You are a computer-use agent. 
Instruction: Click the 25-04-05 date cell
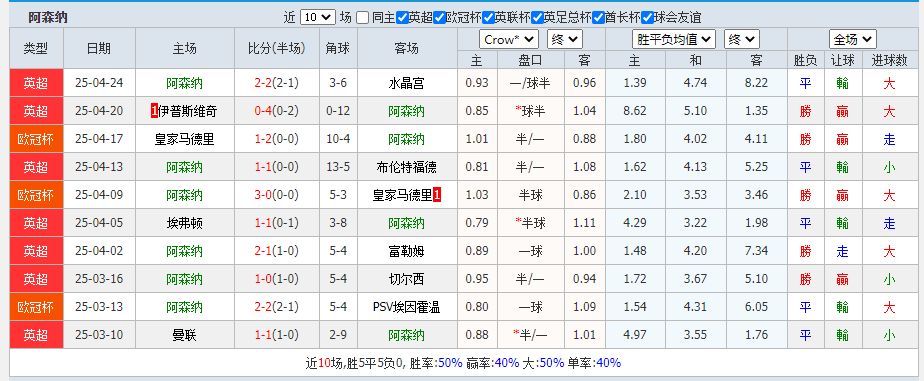pyautogui.click(x=99, y=223)
